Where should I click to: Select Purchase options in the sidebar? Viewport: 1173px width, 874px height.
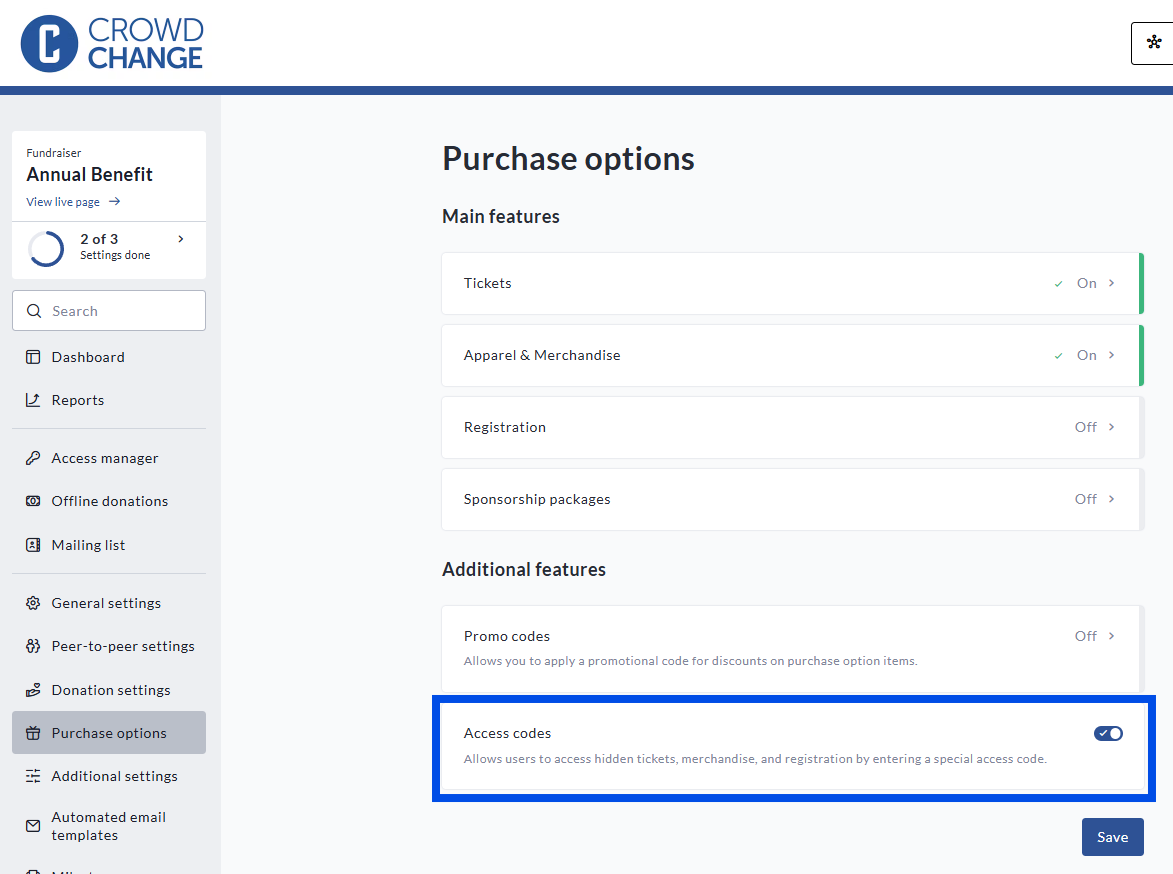click(109, 733)
